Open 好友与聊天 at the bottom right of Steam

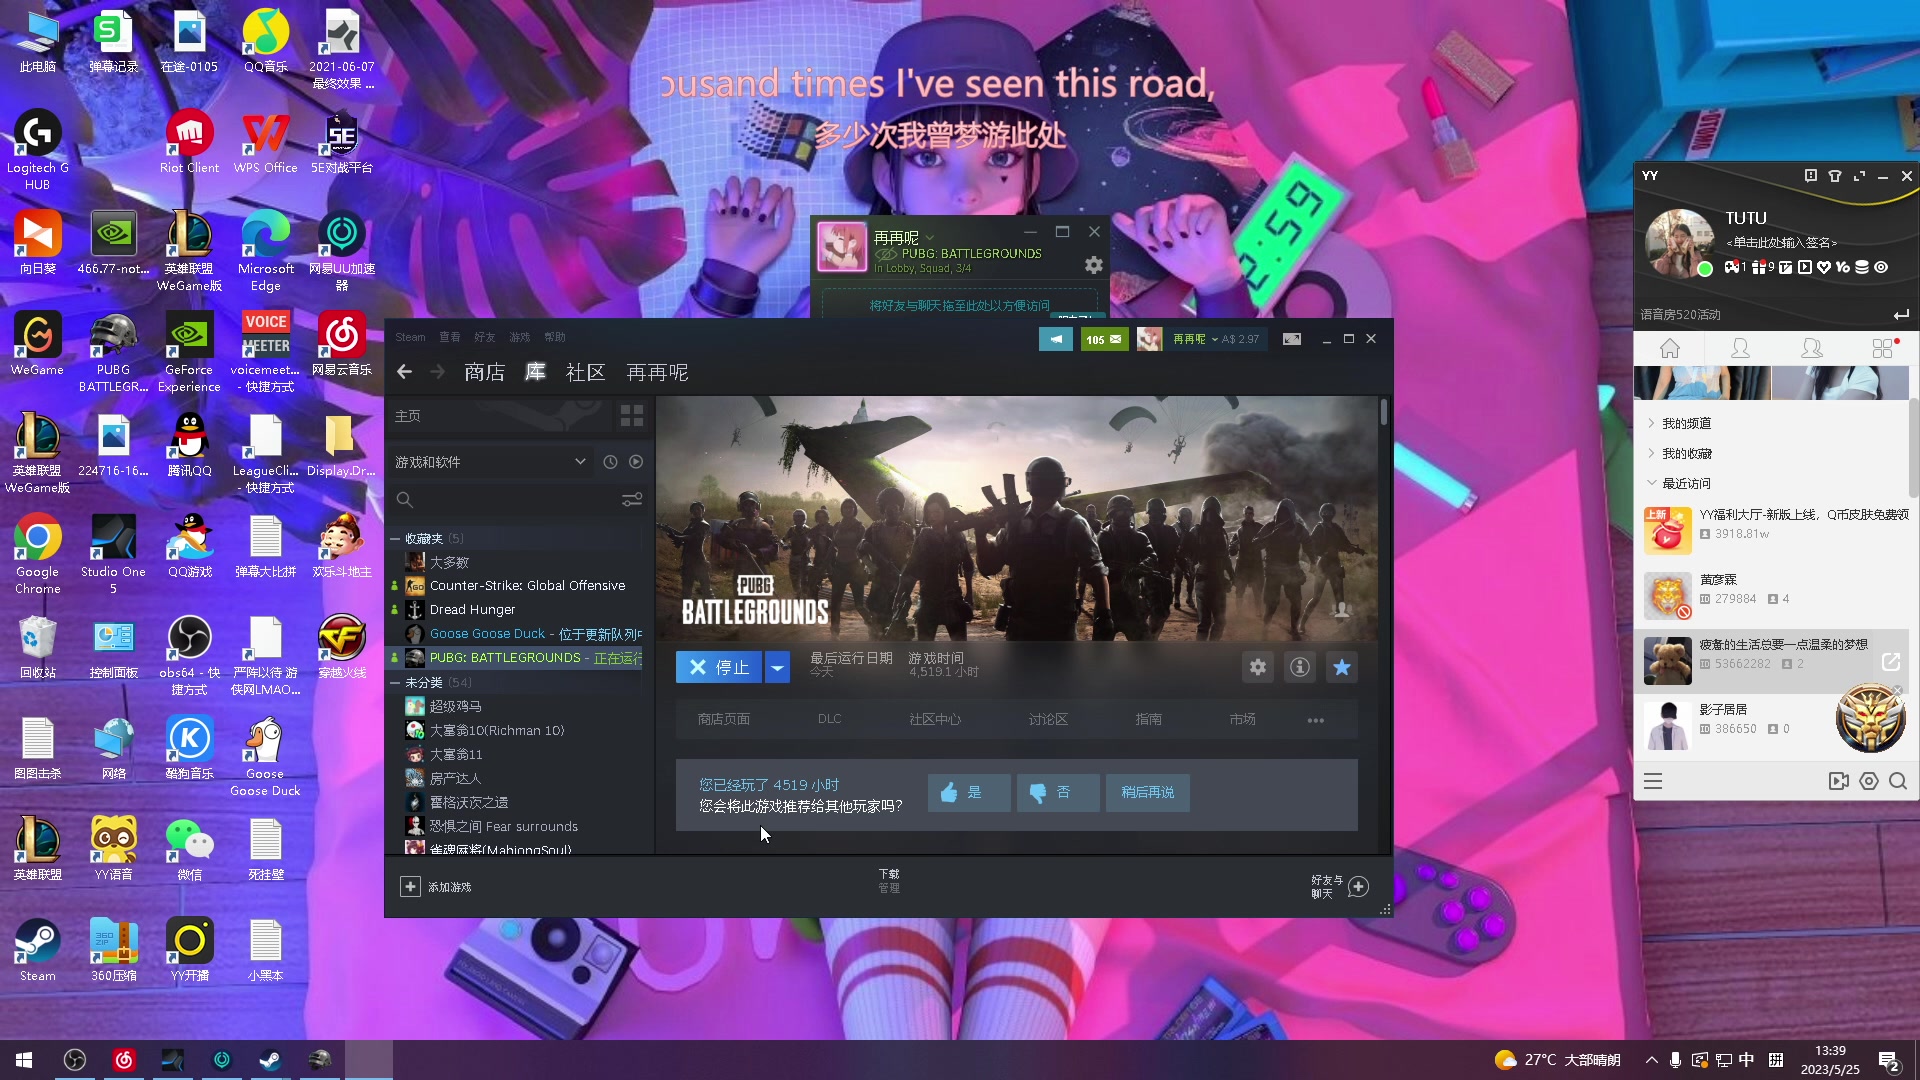(1340, 887)
